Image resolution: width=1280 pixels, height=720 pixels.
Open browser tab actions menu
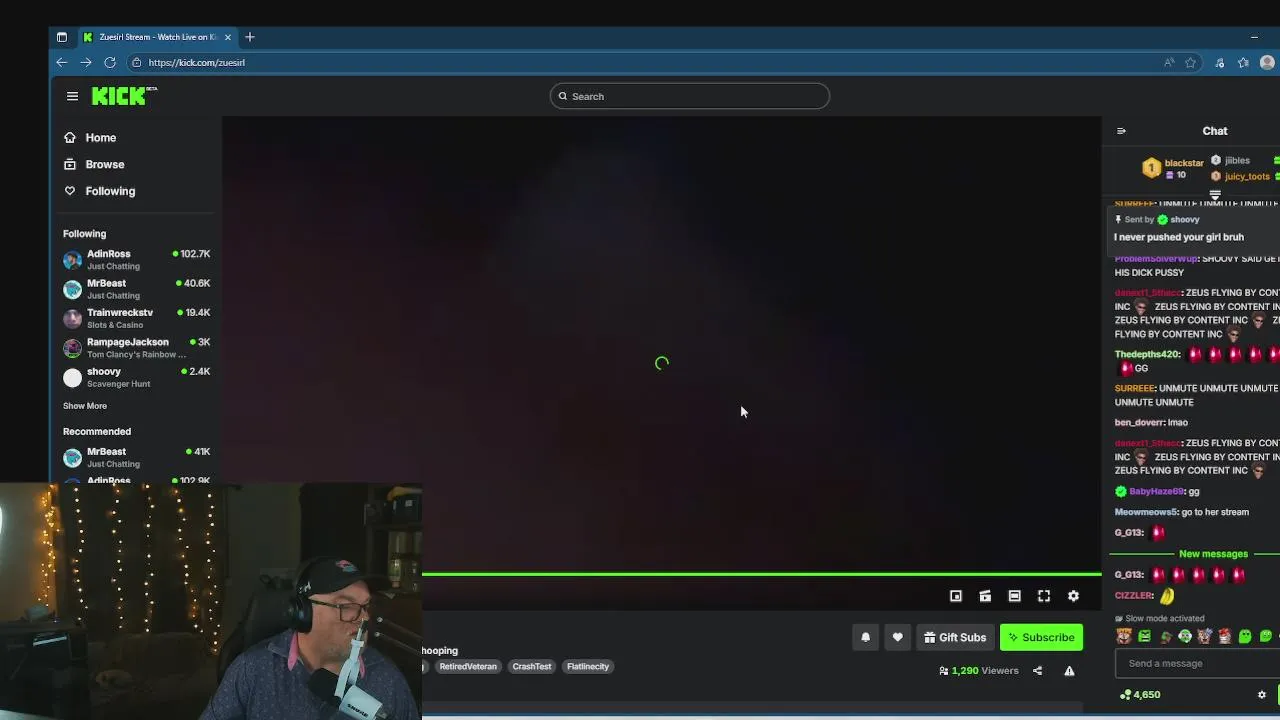pos(62,37)
